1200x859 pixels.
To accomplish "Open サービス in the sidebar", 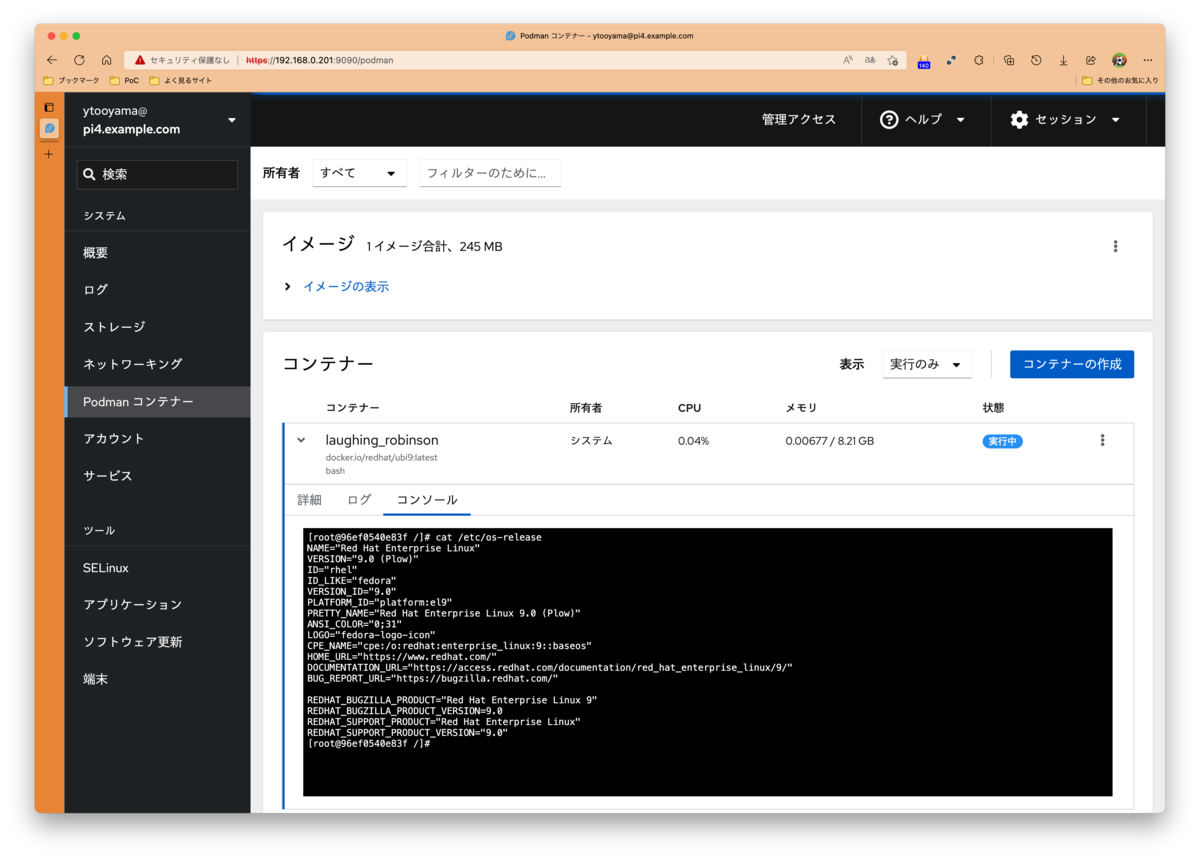I will pyautogui.click(x=158, y=476).
